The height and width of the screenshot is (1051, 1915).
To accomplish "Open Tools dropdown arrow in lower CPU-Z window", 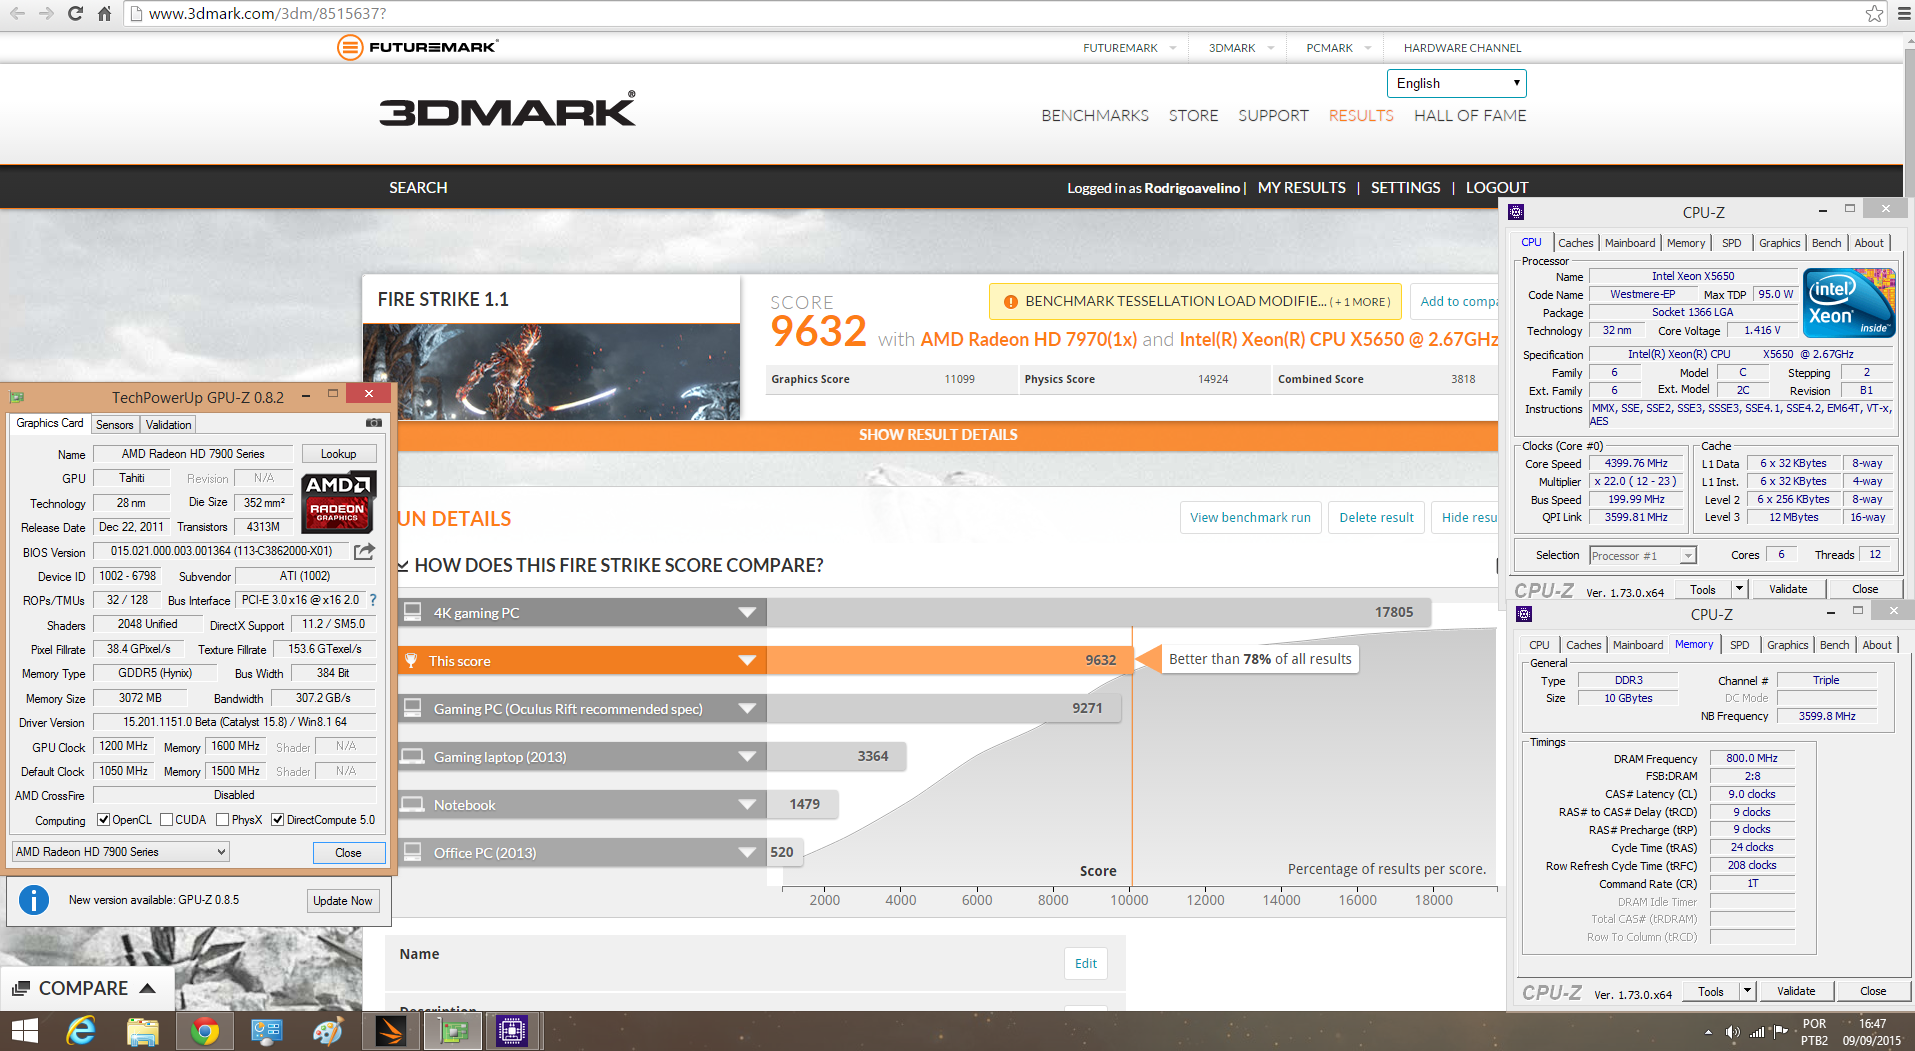I will (1747, 991).
